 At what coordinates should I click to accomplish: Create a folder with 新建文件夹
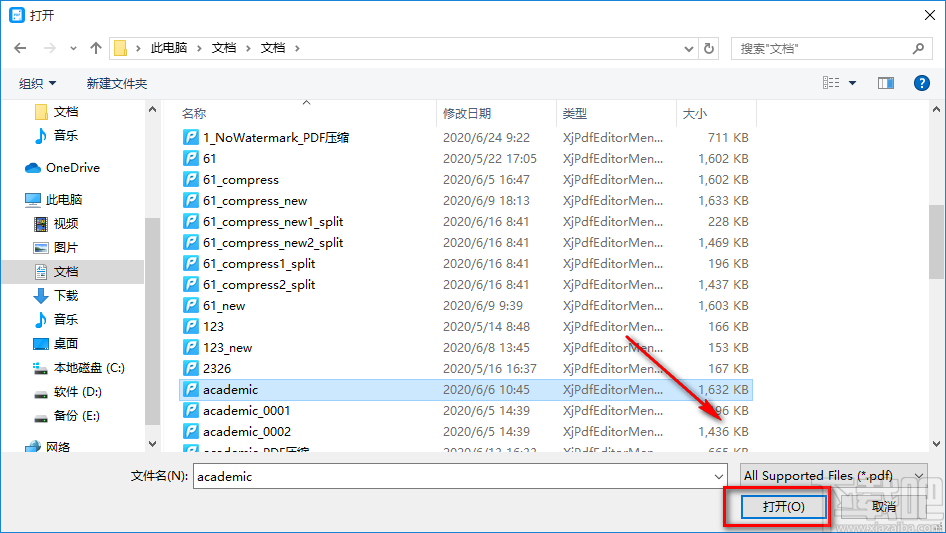tap(117, 83)
